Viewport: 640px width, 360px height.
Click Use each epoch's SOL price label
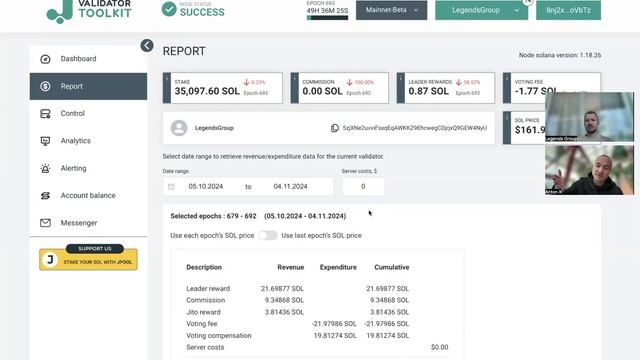(x=212, y=236)
